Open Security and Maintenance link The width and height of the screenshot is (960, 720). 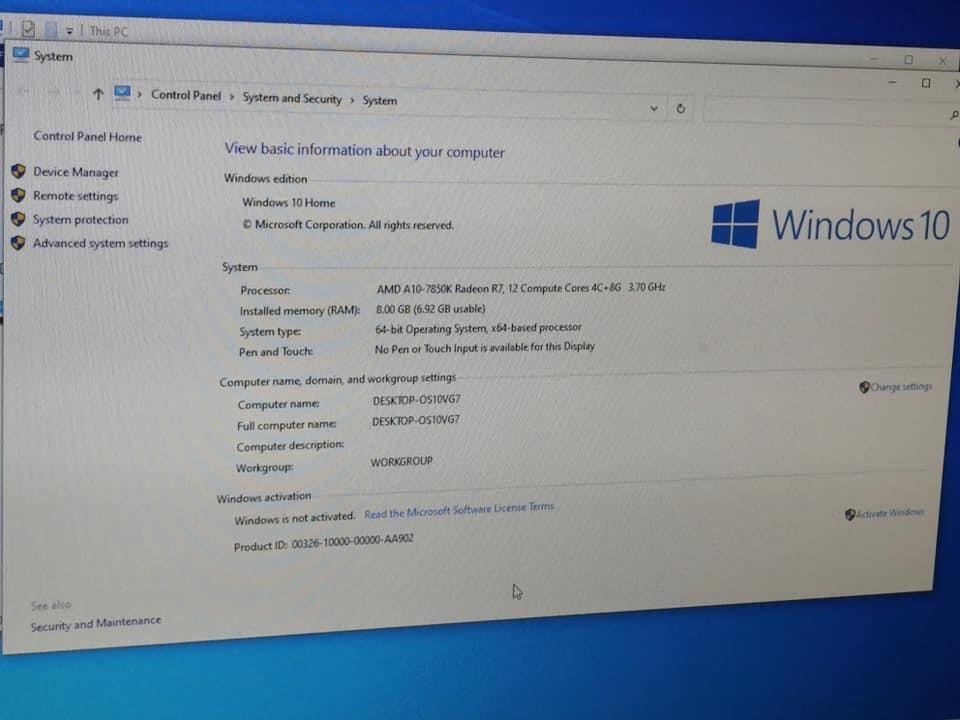click(x=96, y=623)
